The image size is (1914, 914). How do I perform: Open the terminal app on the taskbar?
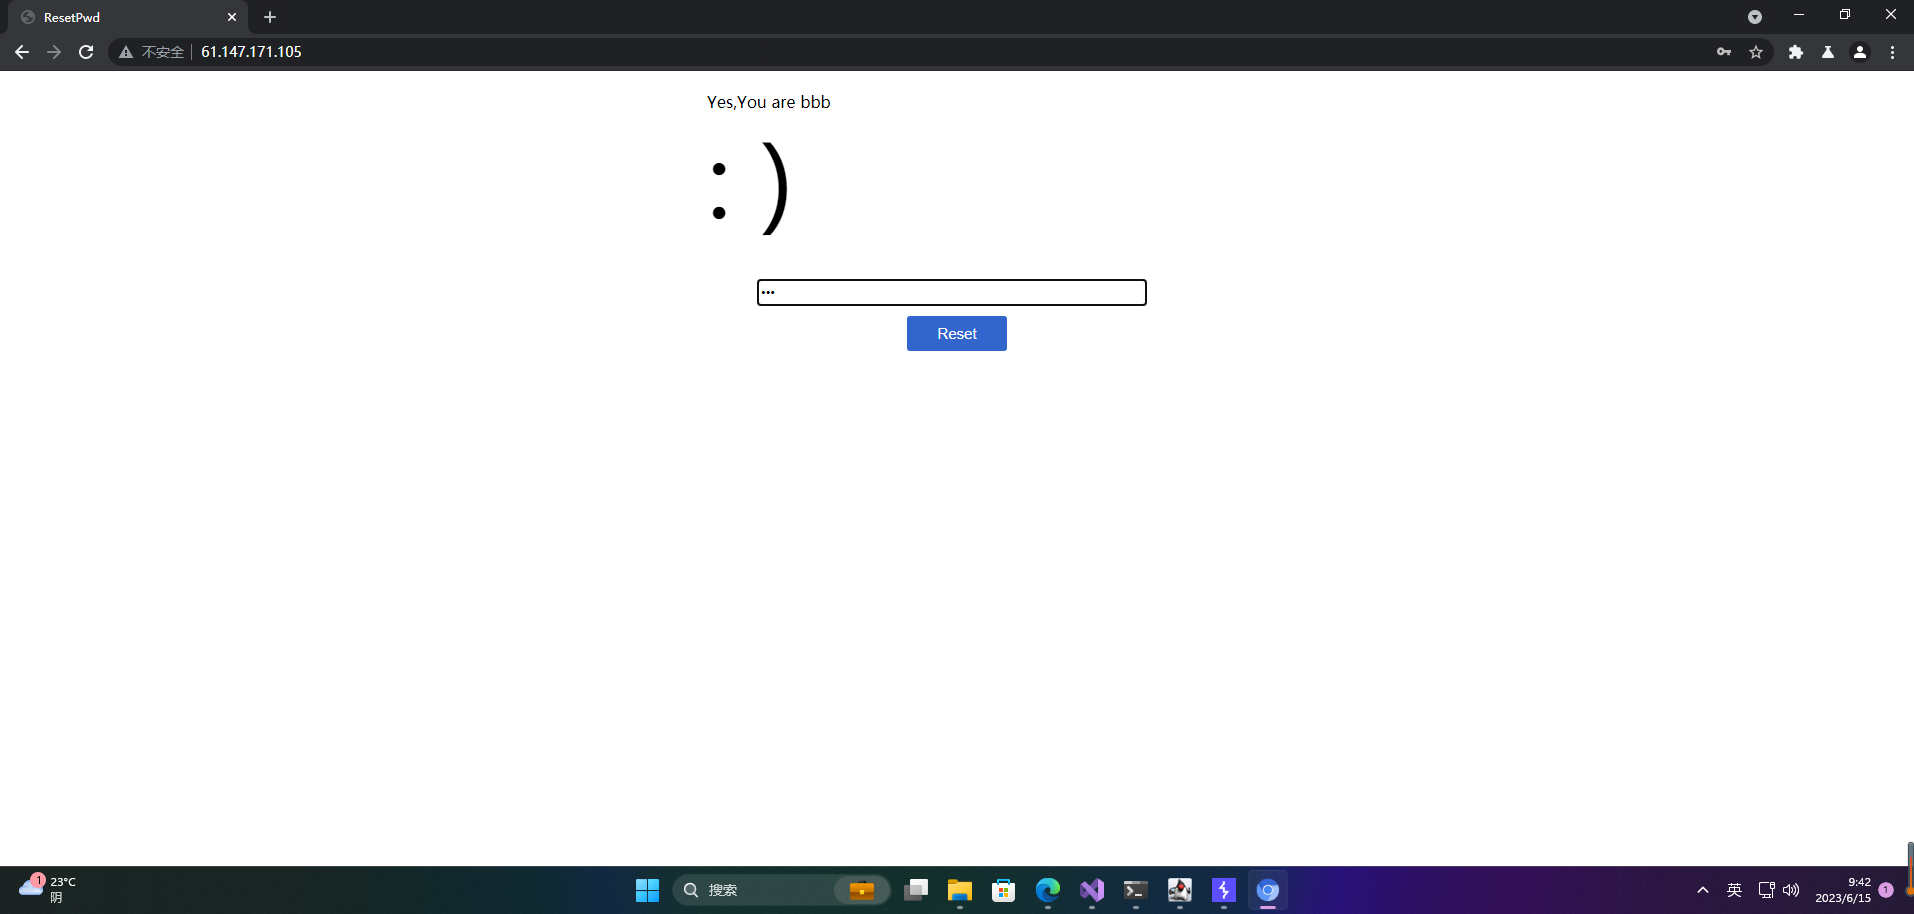pyautogui.click(x=1136, y=890)
